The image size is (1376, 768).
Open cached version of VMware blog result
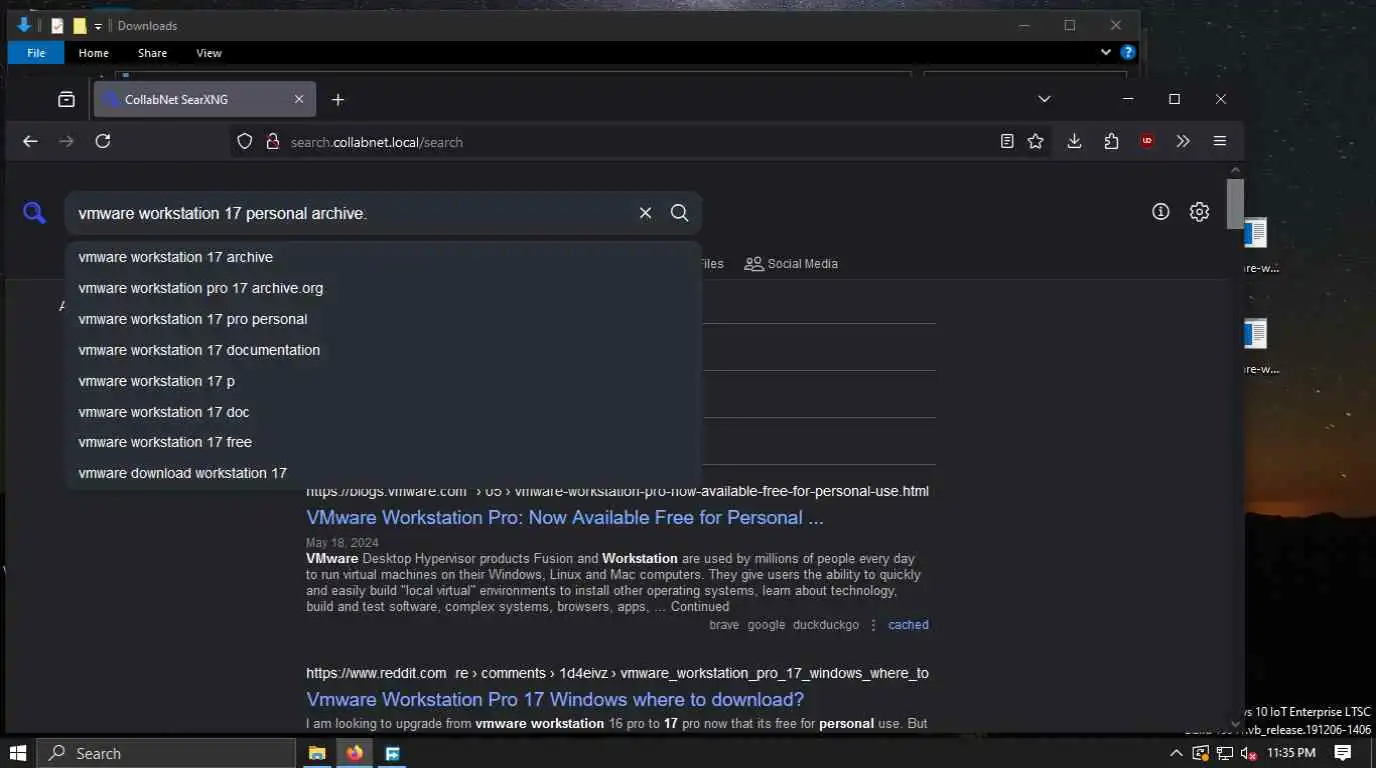point(908,625)
